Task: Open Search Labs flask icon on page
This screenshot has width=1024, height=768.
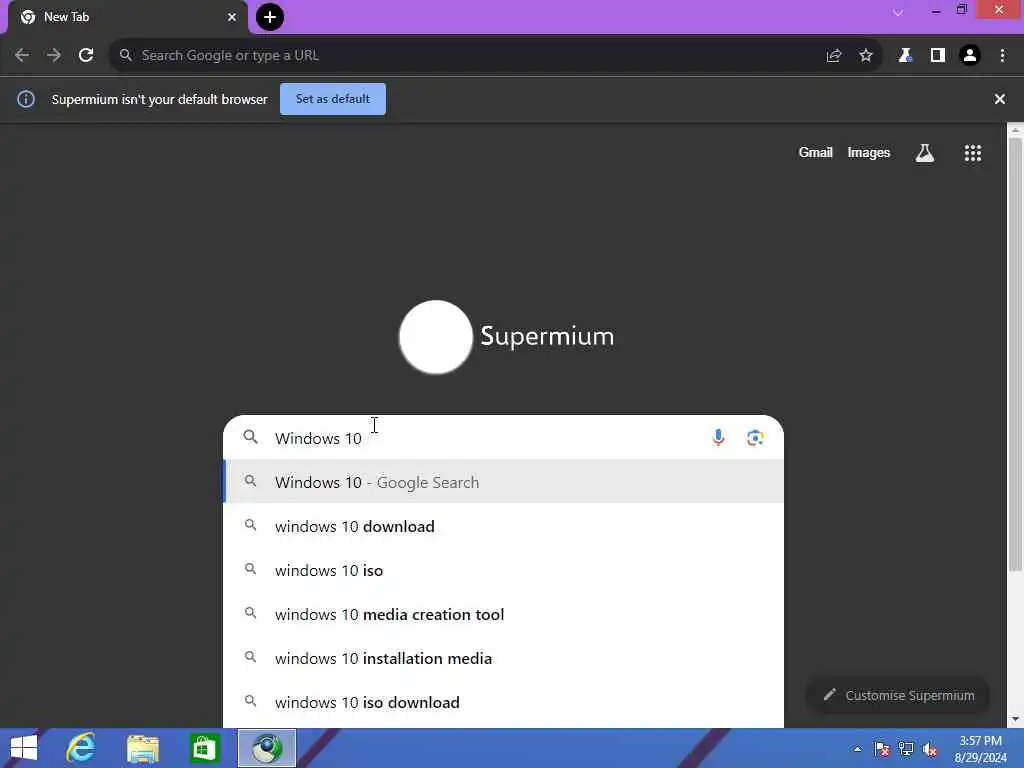Action: coord(925,153)
